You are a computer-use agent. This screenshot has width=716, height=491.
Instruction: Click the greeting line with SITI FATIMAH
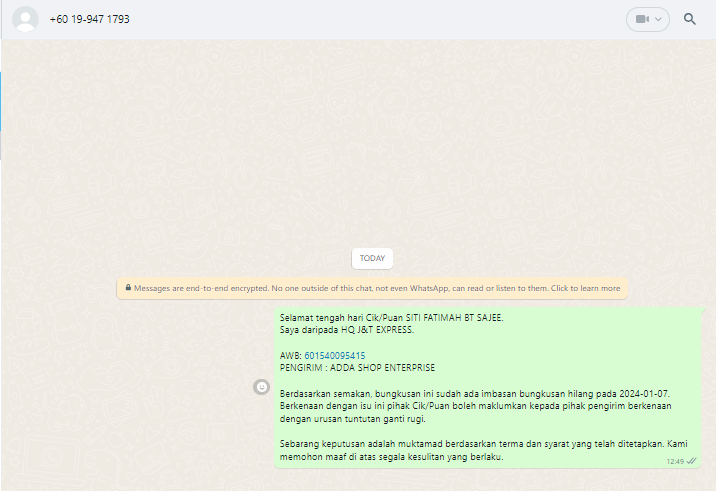tap(391, 317)
